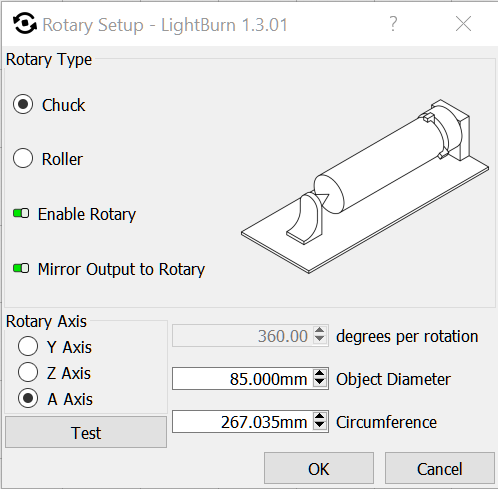Image resolution: width=498 pixels, height=489 pixels.
Task: Confirm settings with OK button
Action: click(319, 468)
